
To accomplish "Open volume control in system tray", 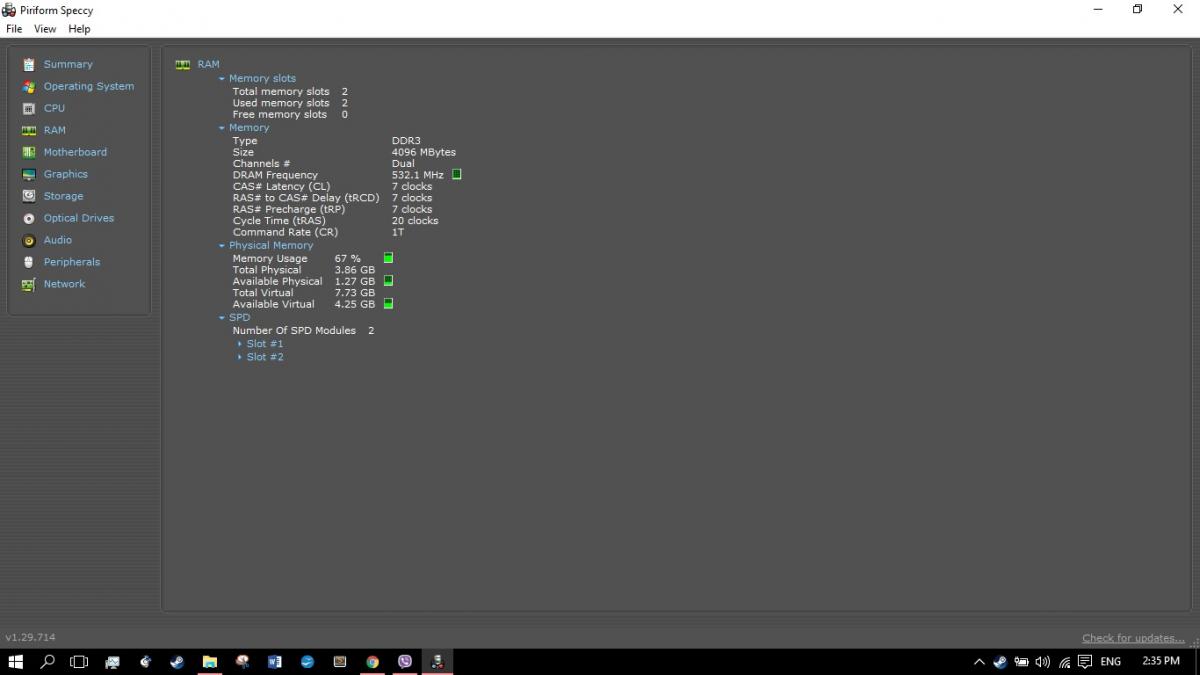I will (x=1043, y=661).
